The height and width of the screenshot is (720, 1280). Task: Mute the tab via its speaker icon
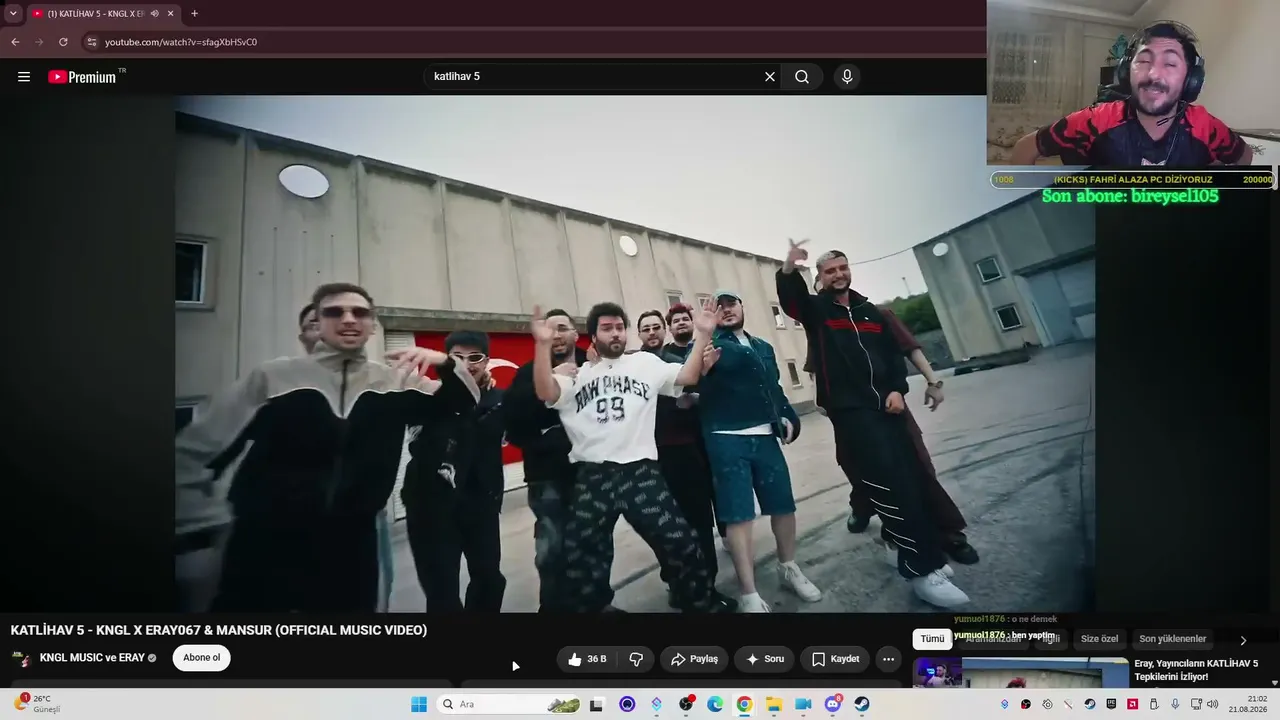[155, 13]
